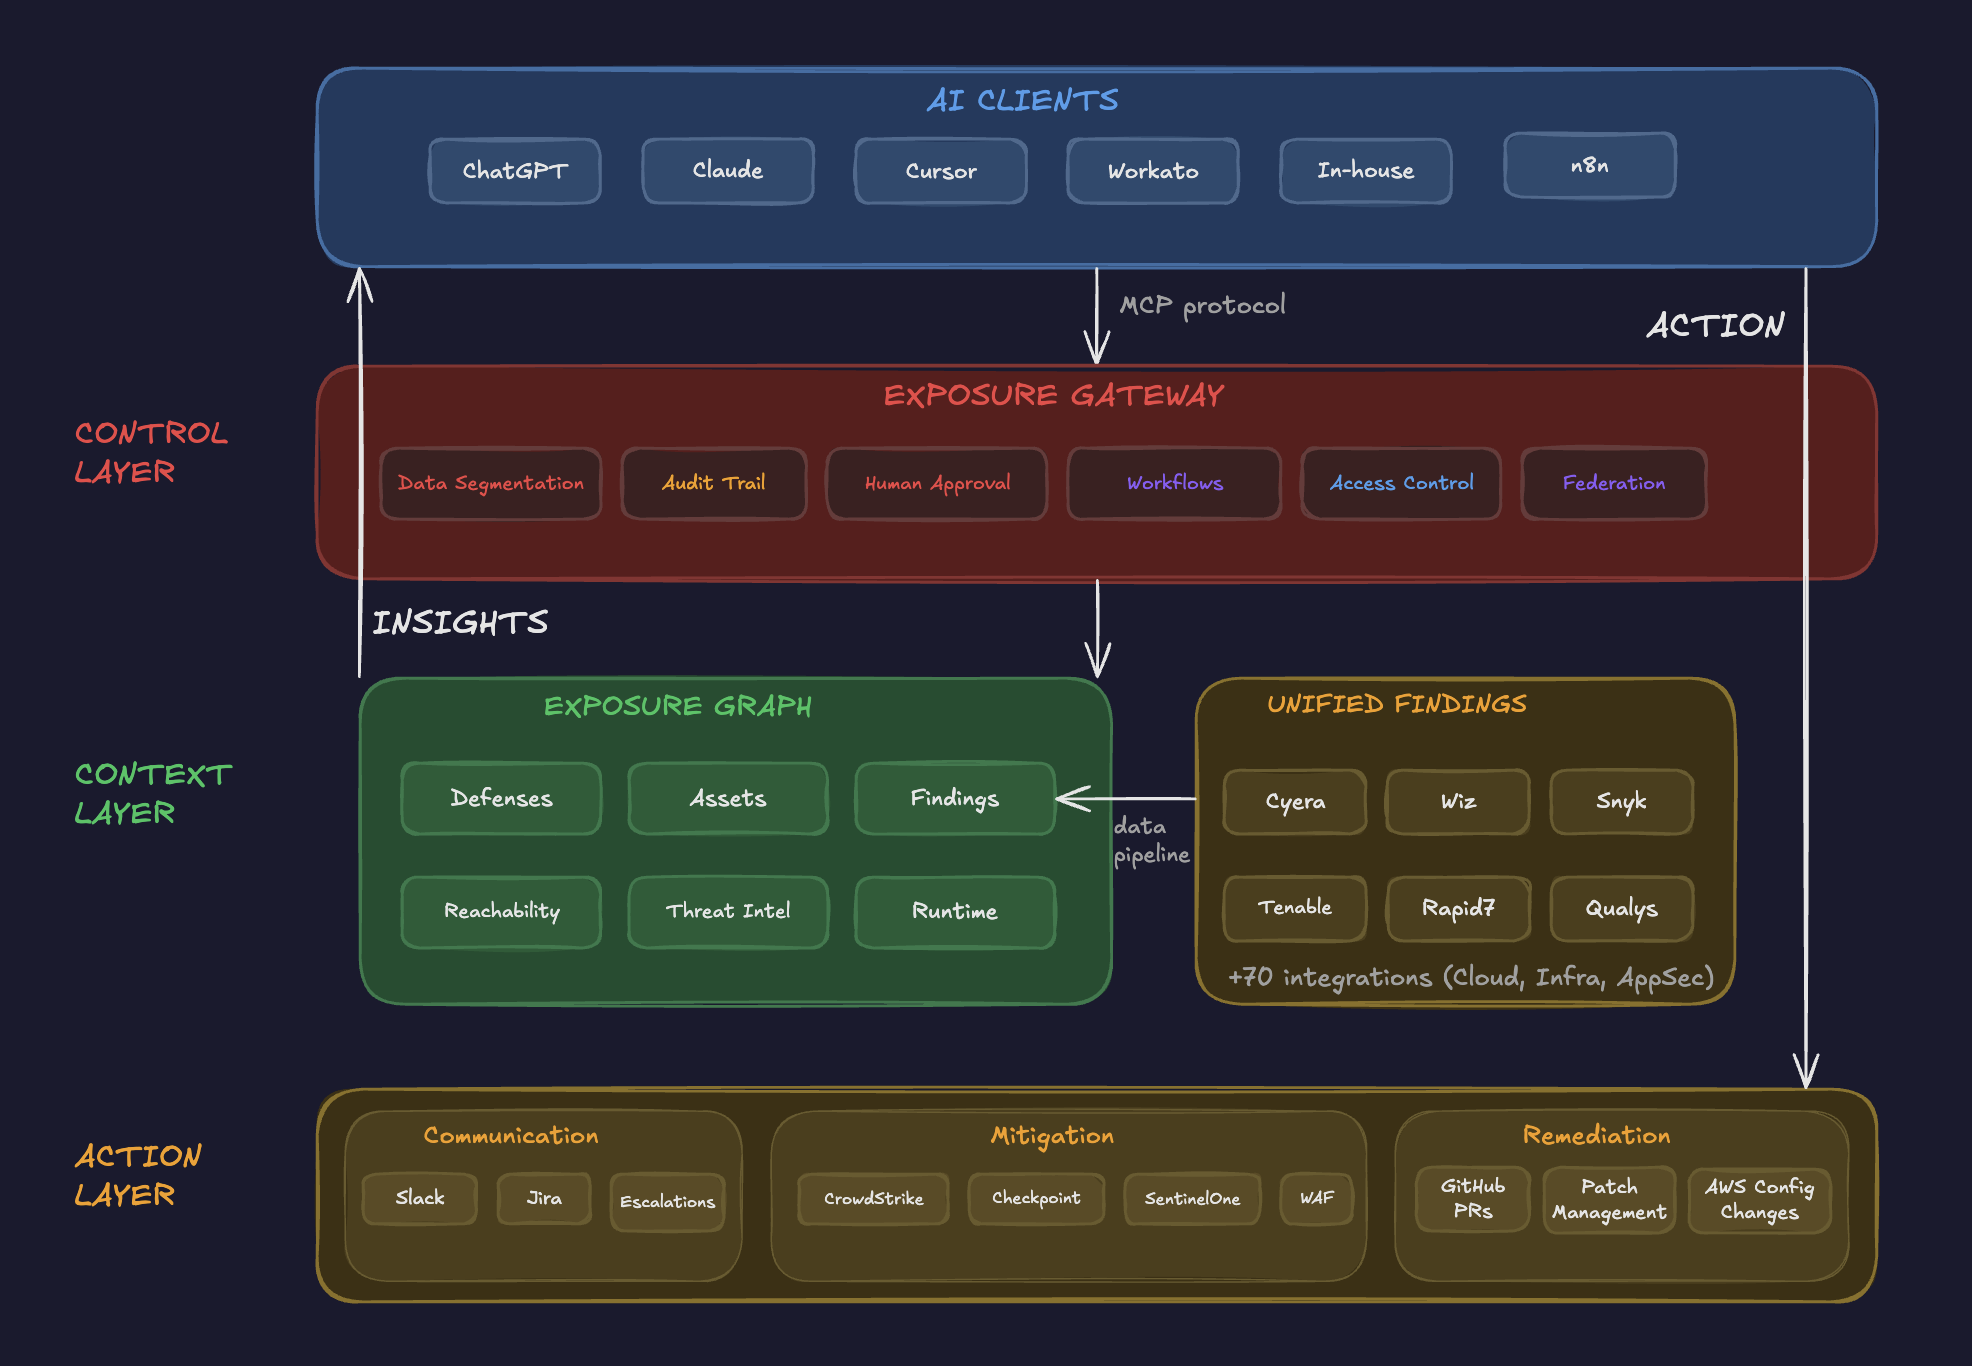Open the Workflows gateway box
The height and width of the screenshot is (1366, 1972).
(x=1174, y=483)
